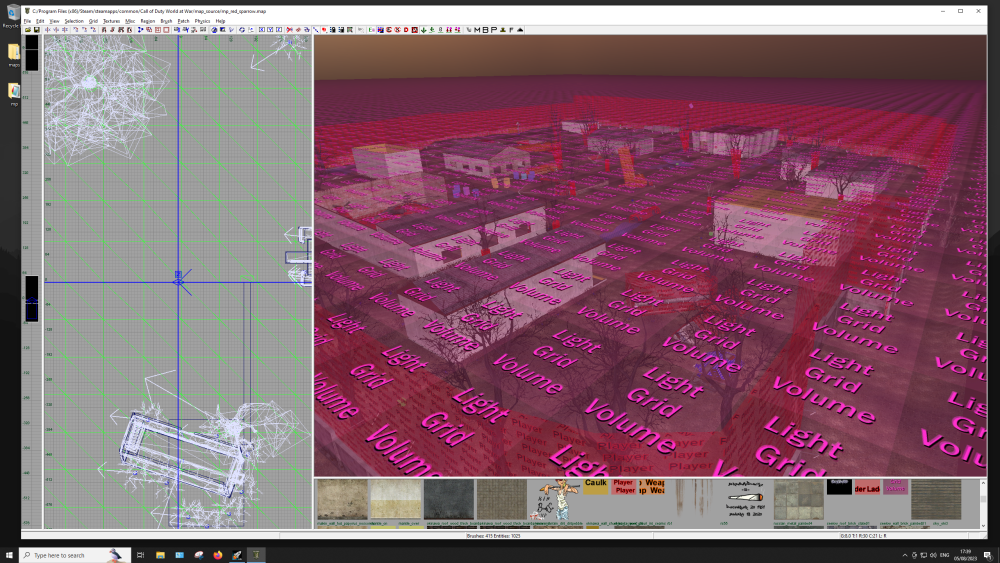
Task: Click the red D toolbar icon
Action: [x=406, y=29]
